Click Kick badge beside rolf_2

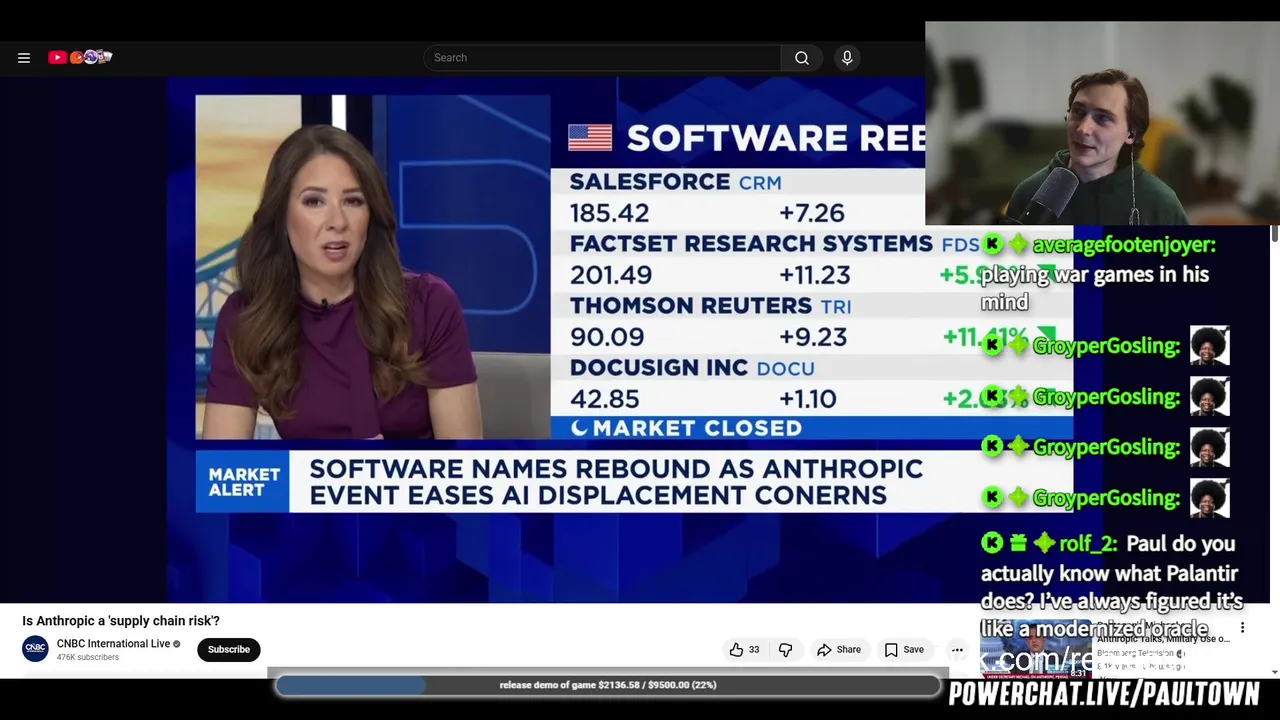click(x=992, y=543)
